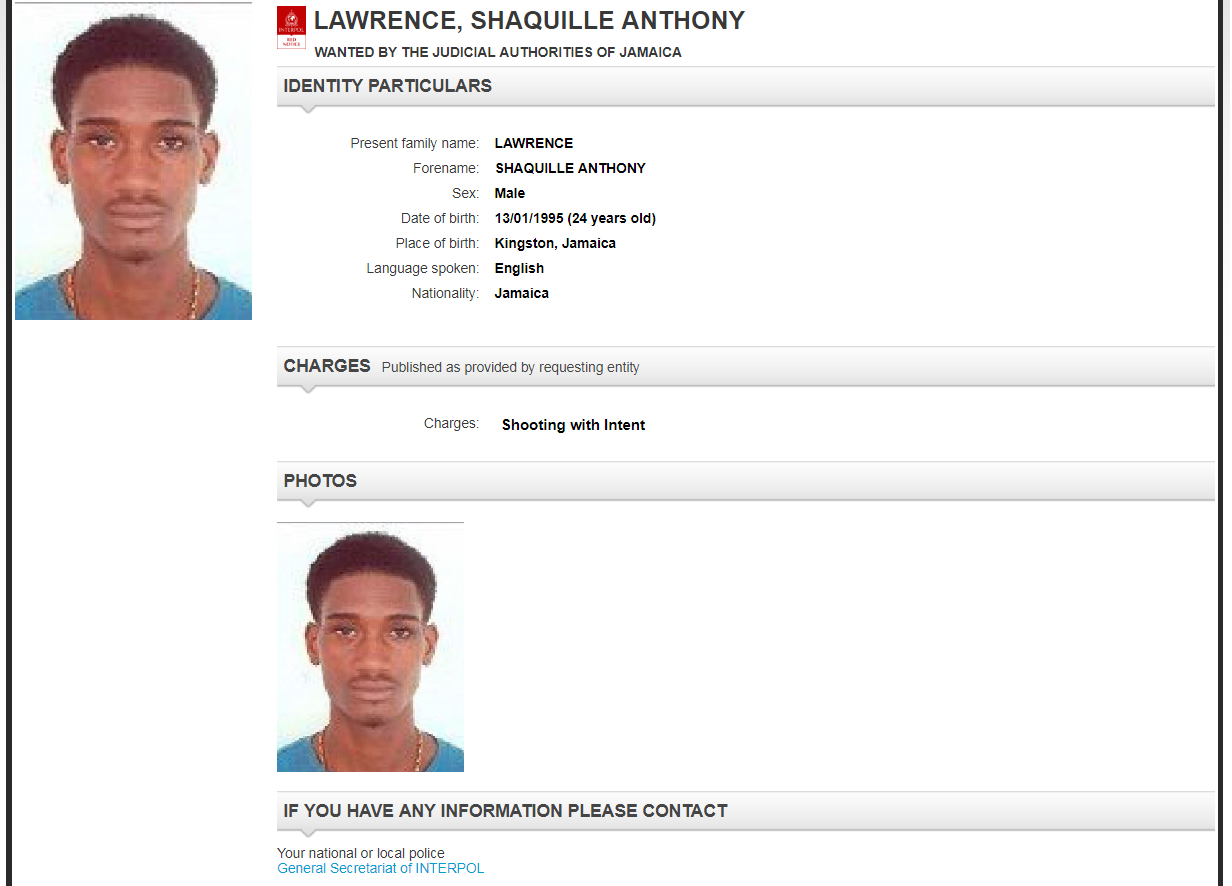This screenshot has width=1232, height=886.
Task: Open the thumbnail under the PHOTOS section
Action: (x=370, y=648)
